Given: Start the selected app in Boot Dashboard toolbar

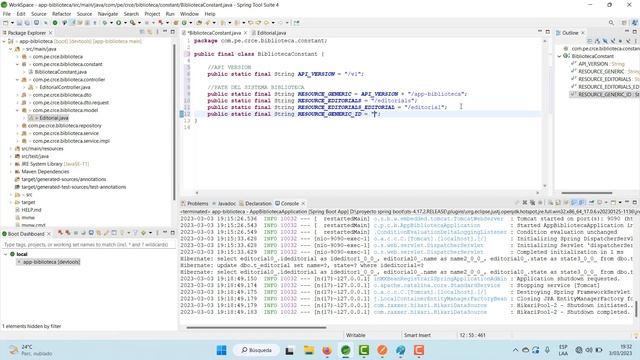Looking at the screenshot, I should [60, 233].
